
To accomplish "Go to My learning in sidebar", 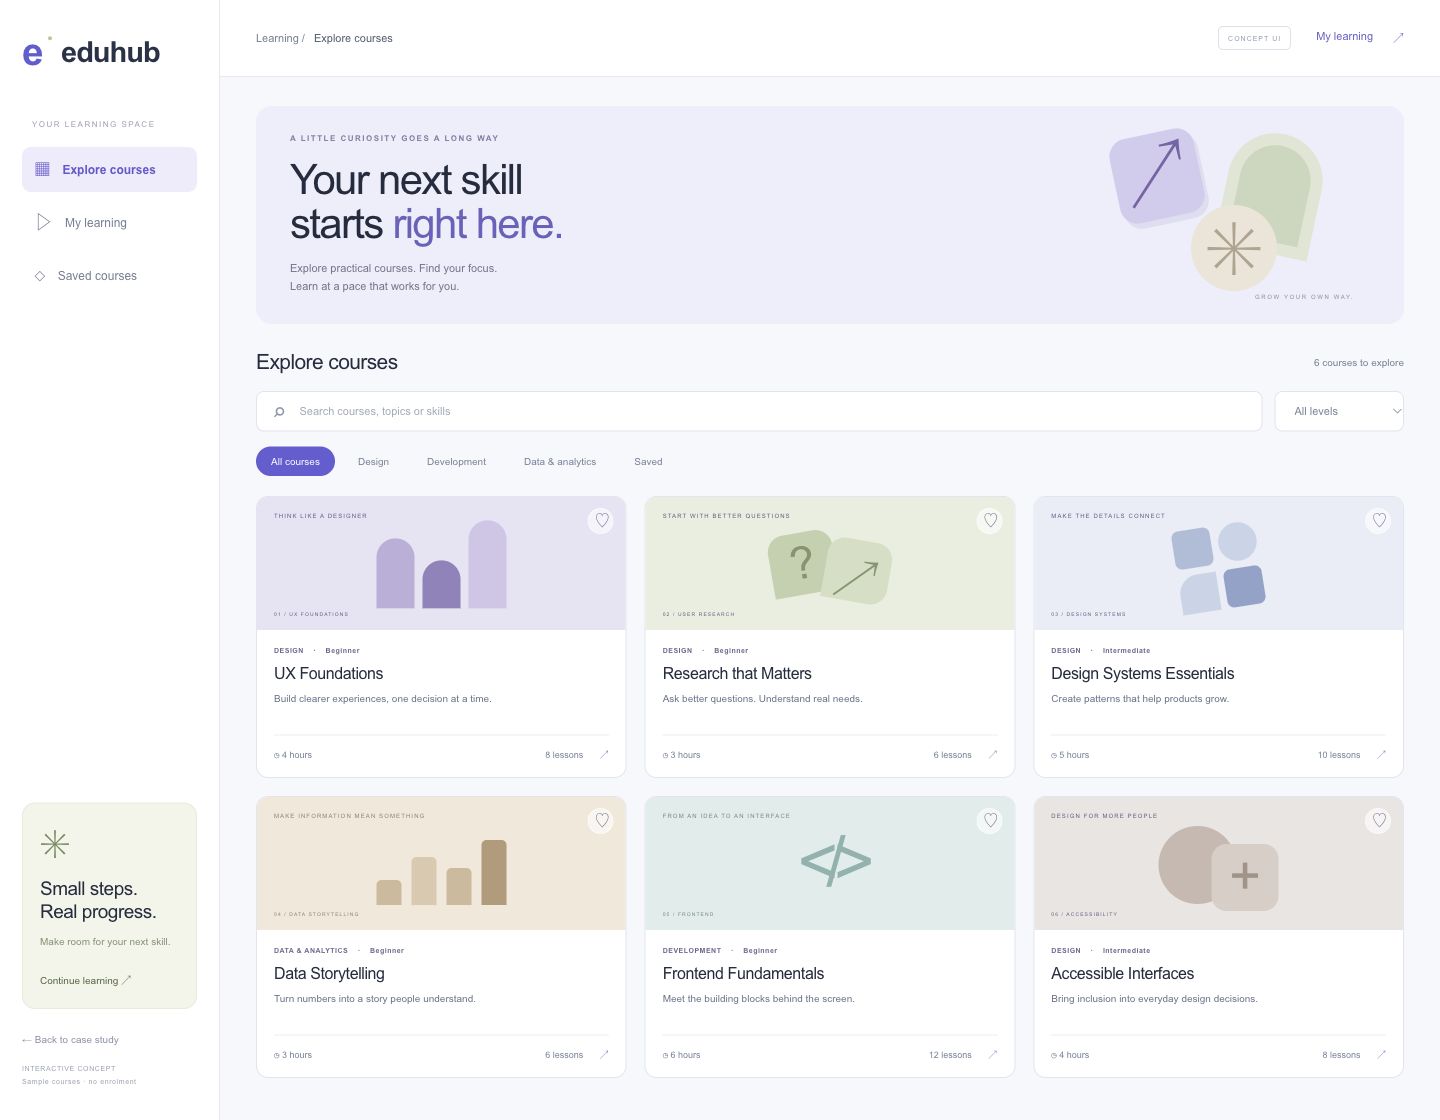I will tap(109, 222).
